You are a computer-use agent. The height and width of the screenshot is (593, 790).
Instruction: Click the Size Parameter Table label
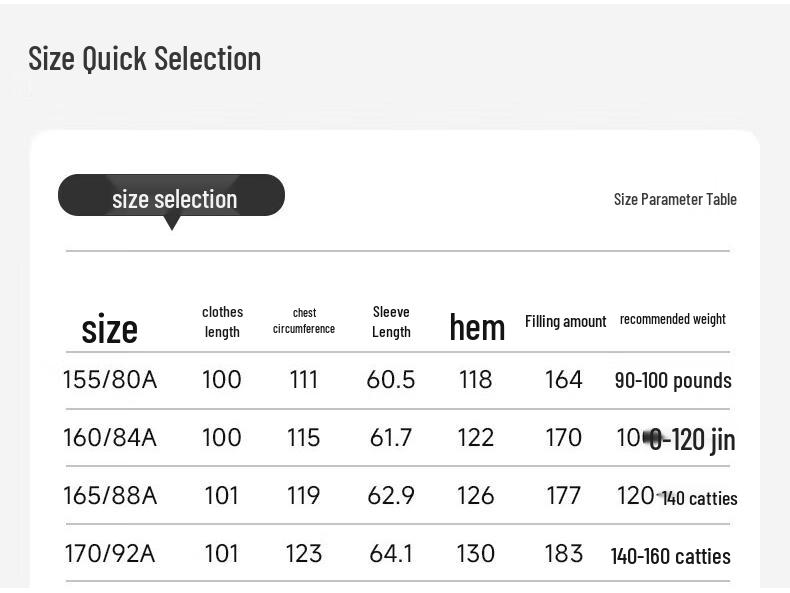[675, 199]
